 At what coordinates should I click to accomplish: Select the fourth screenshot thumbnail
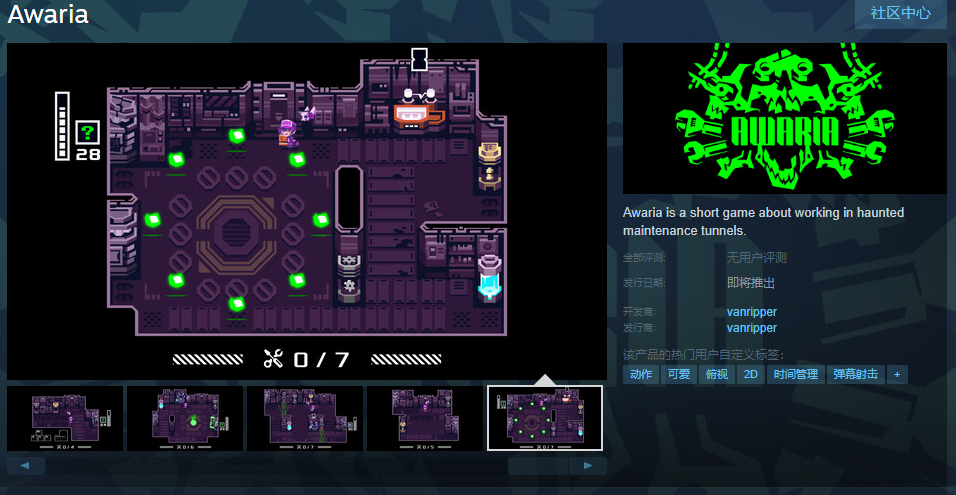pyautogui.click(x=425, y=418)
